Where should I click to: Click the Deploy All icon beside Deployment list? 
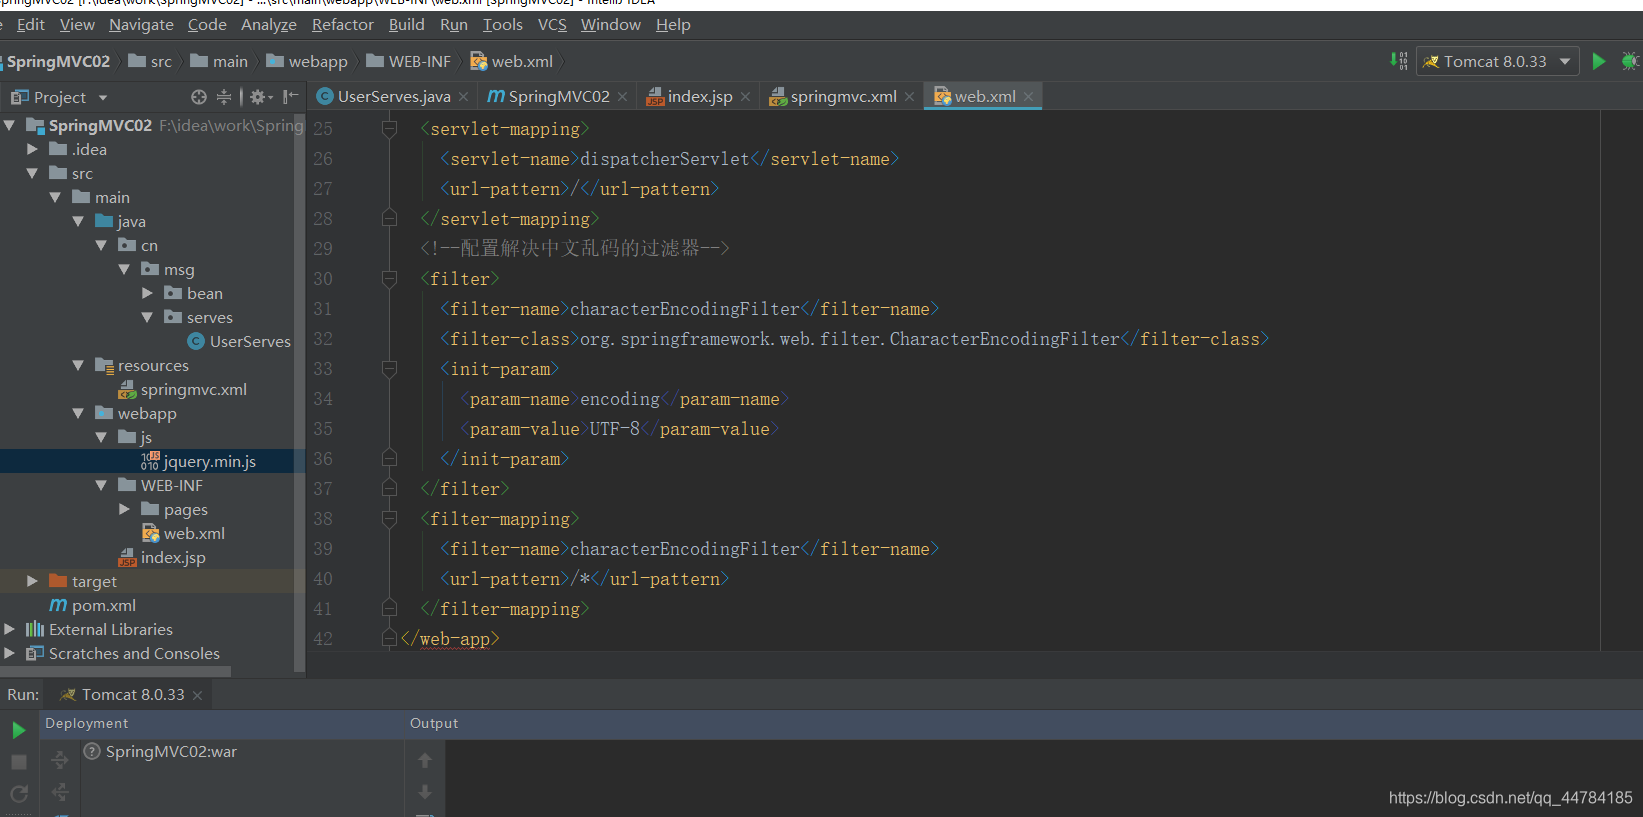pos(60,760)
